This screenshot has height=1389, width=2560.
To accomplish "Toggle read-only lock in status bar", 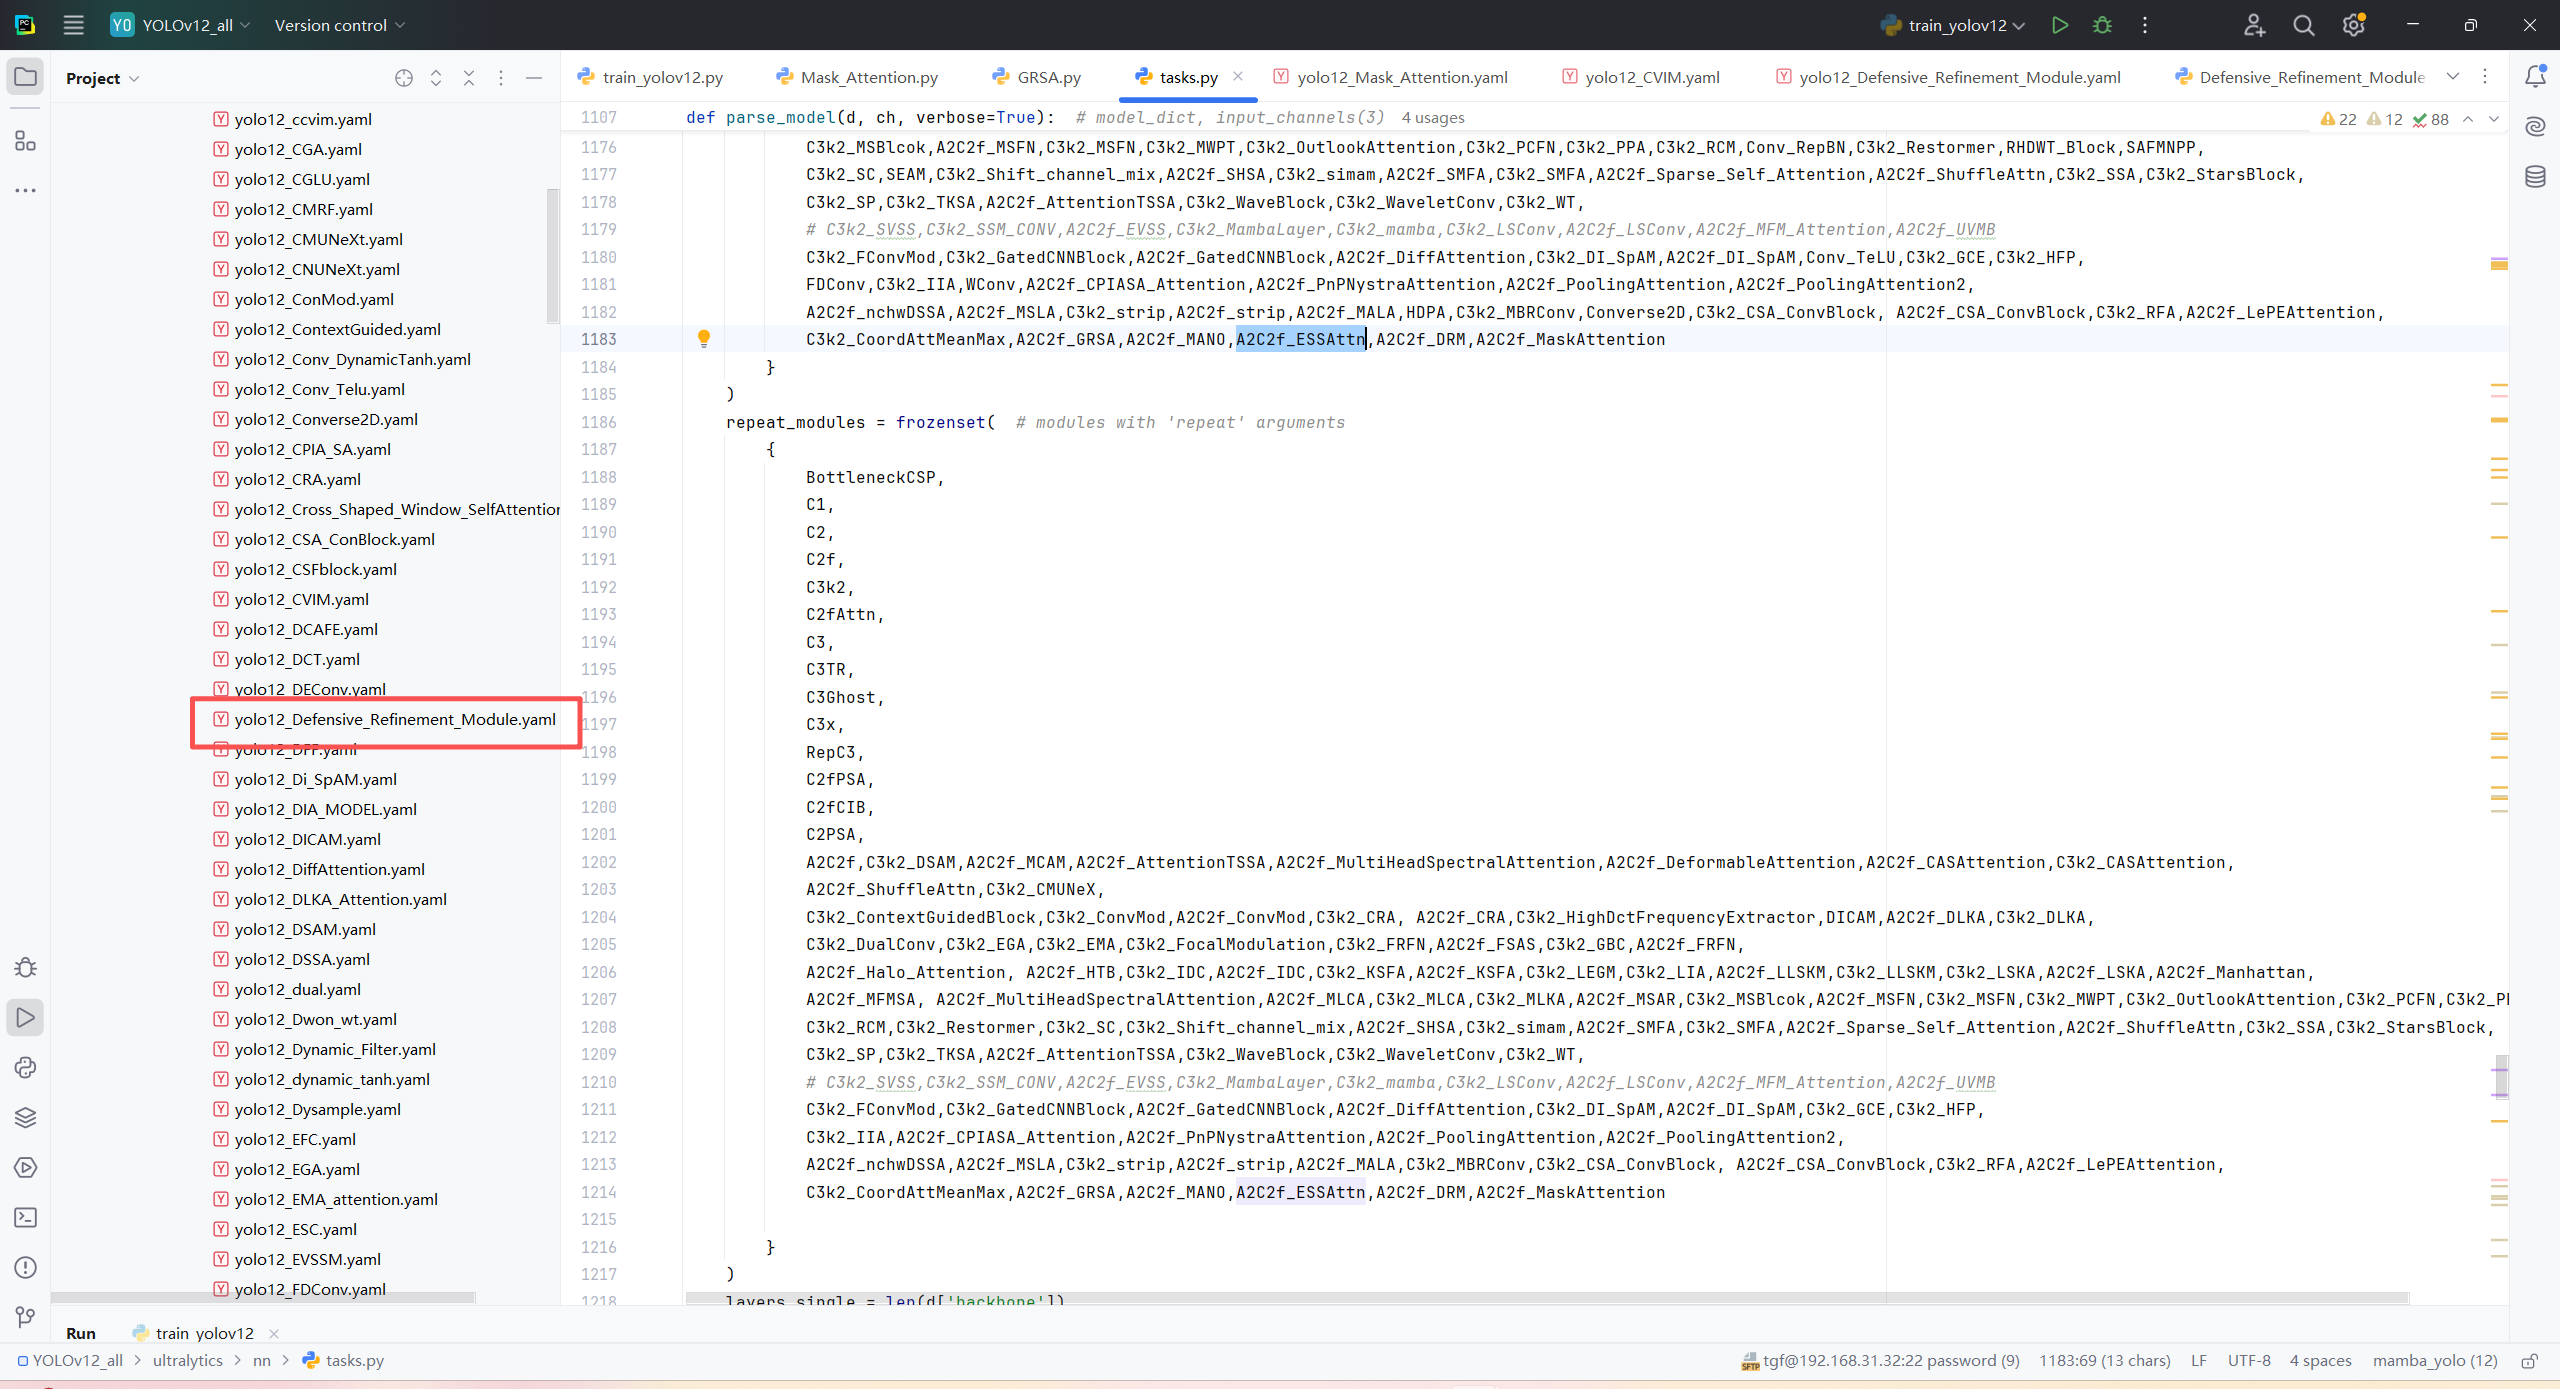I will coord(2529,1360).
